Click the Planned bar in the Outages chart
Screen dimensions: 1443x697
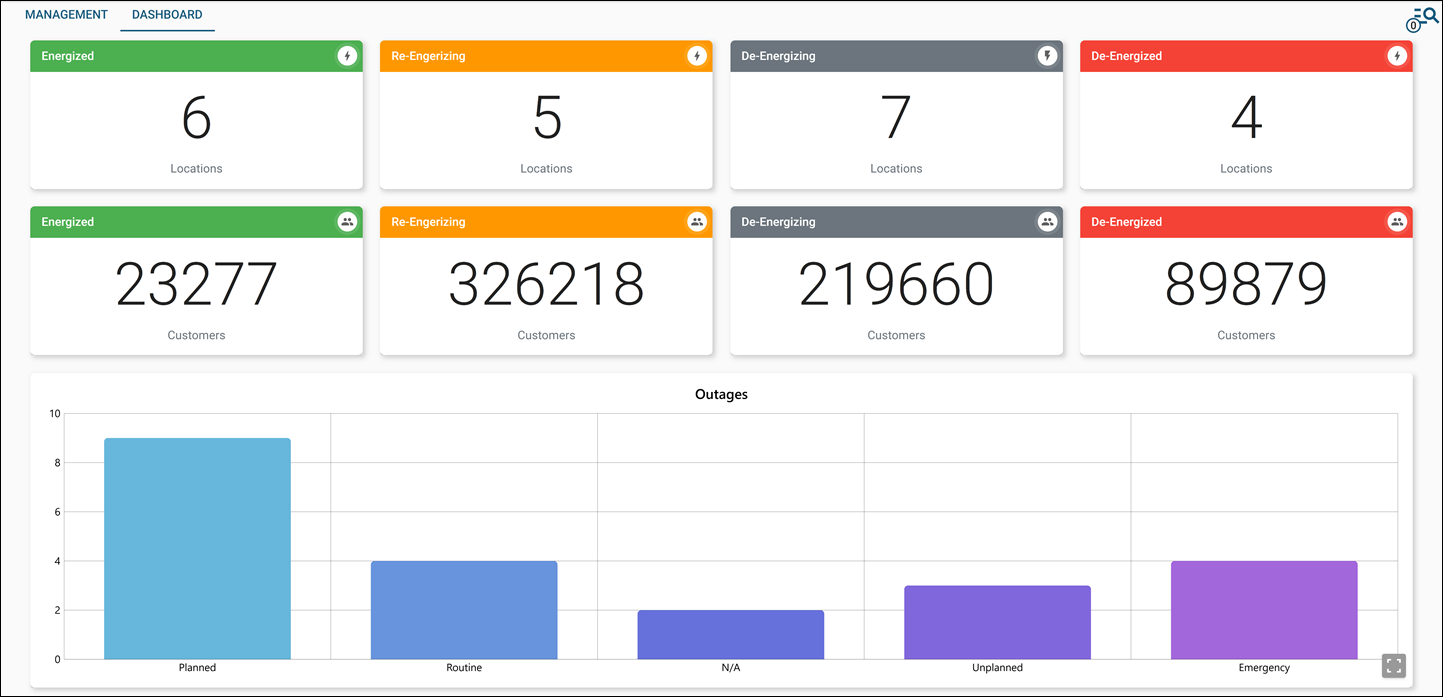197,548
